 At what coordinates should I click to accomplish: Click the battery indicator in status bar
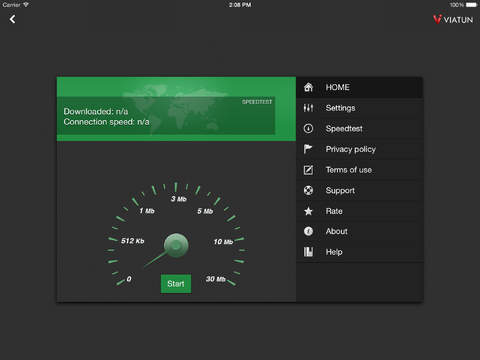click(472, 5)
